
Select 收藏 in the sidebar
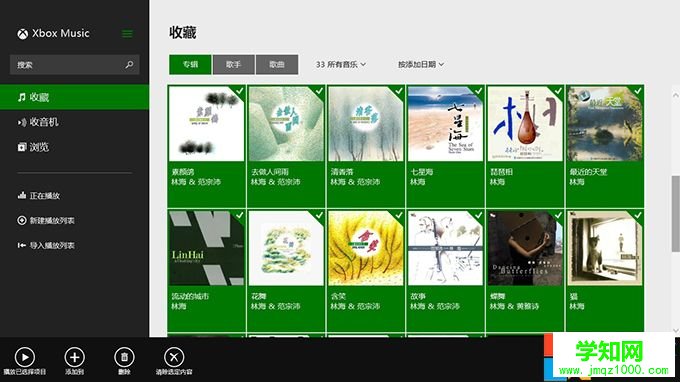[x=75, y=97]
